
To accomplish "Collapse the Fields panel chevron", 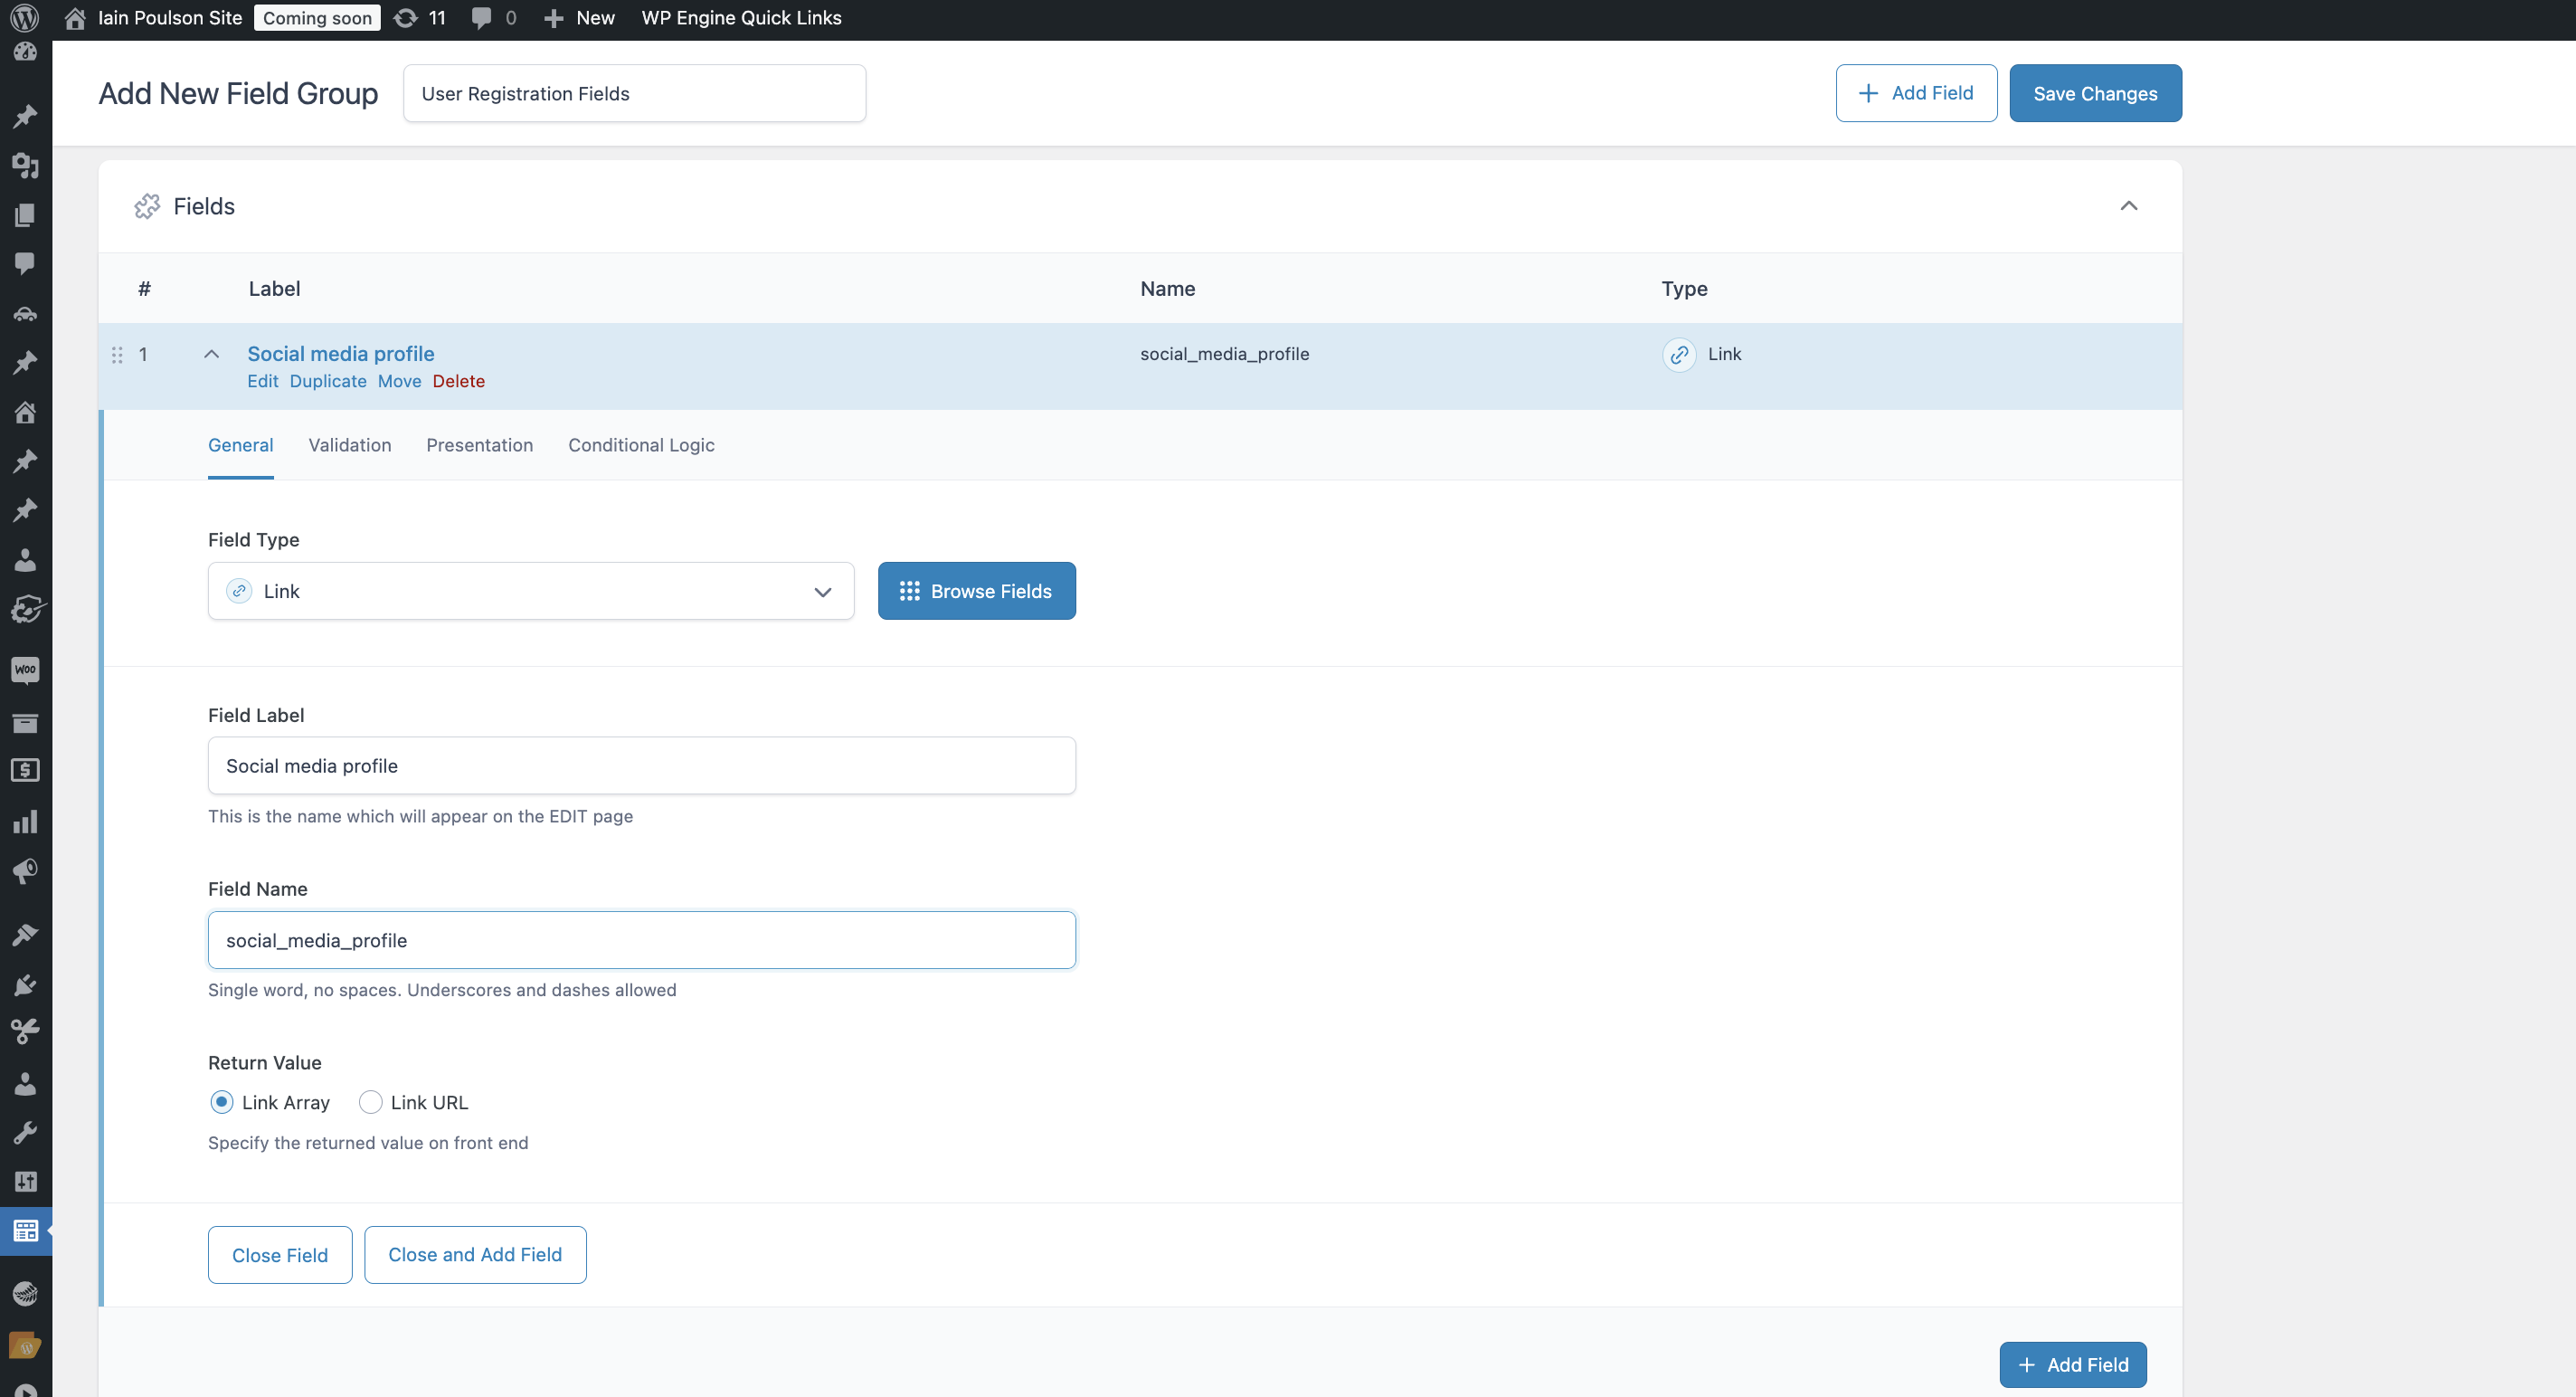I will [2128, 206].
